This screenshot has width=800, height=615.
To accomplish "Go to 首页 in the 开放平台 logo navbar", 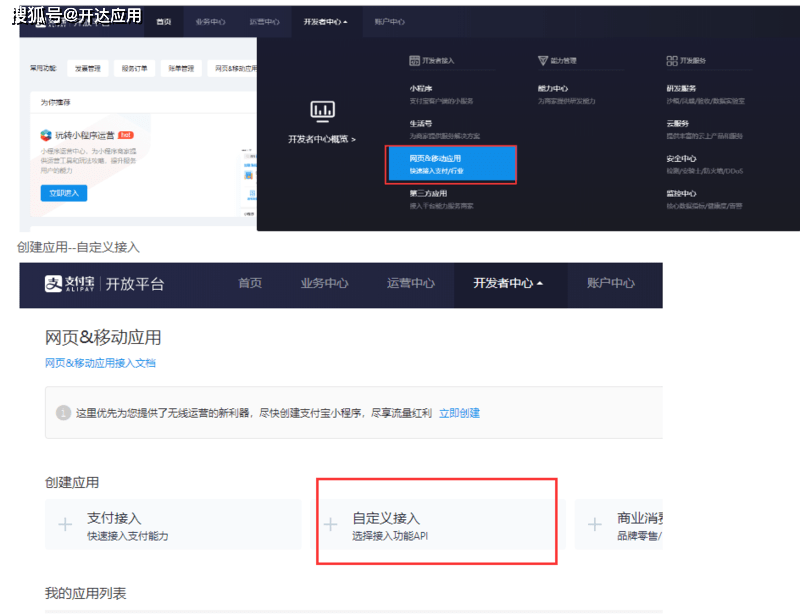I will click(x=250, y=283).
